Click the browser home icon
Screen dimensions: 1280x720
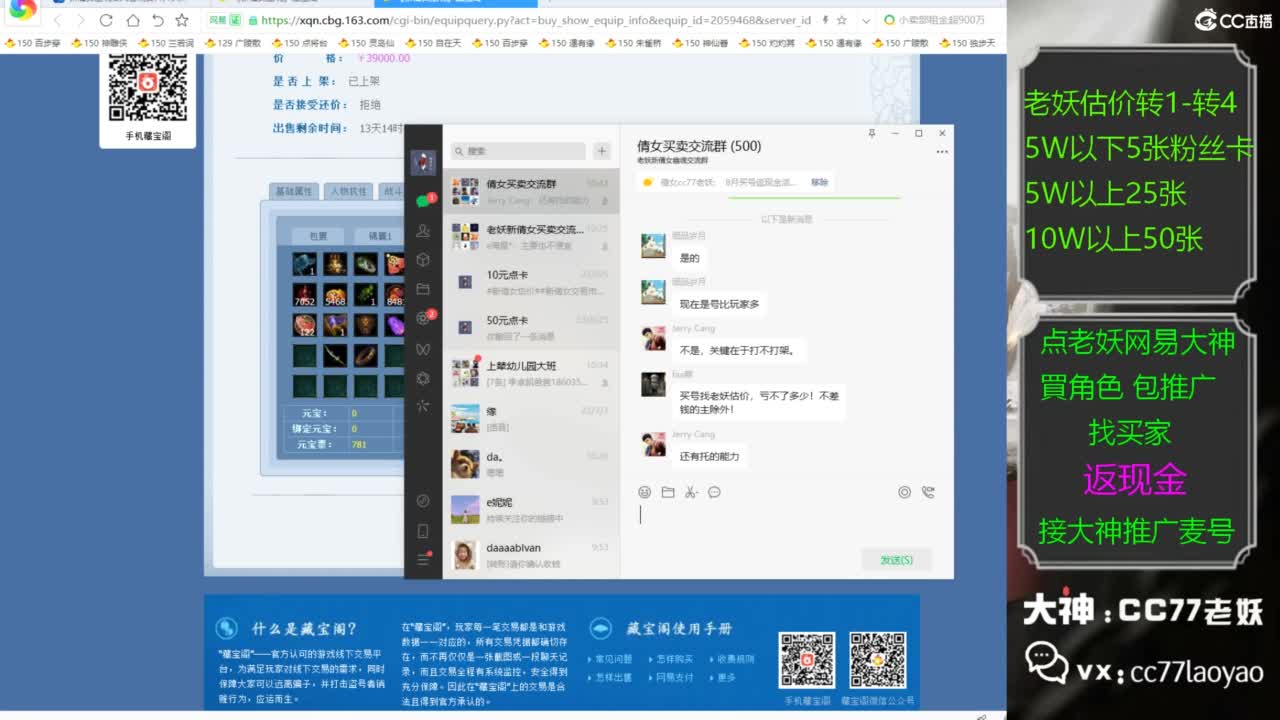tap(134, 18)
